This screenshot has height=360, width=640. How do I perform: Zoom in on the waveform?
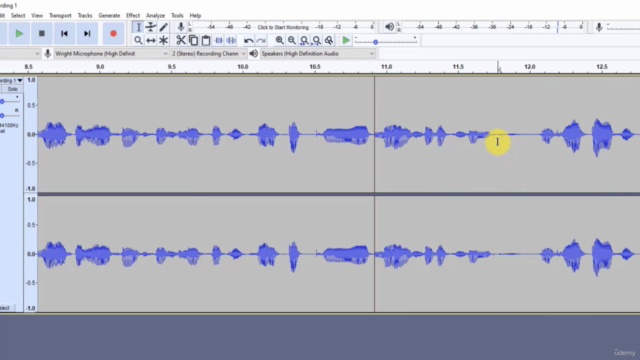coord(279,40)
